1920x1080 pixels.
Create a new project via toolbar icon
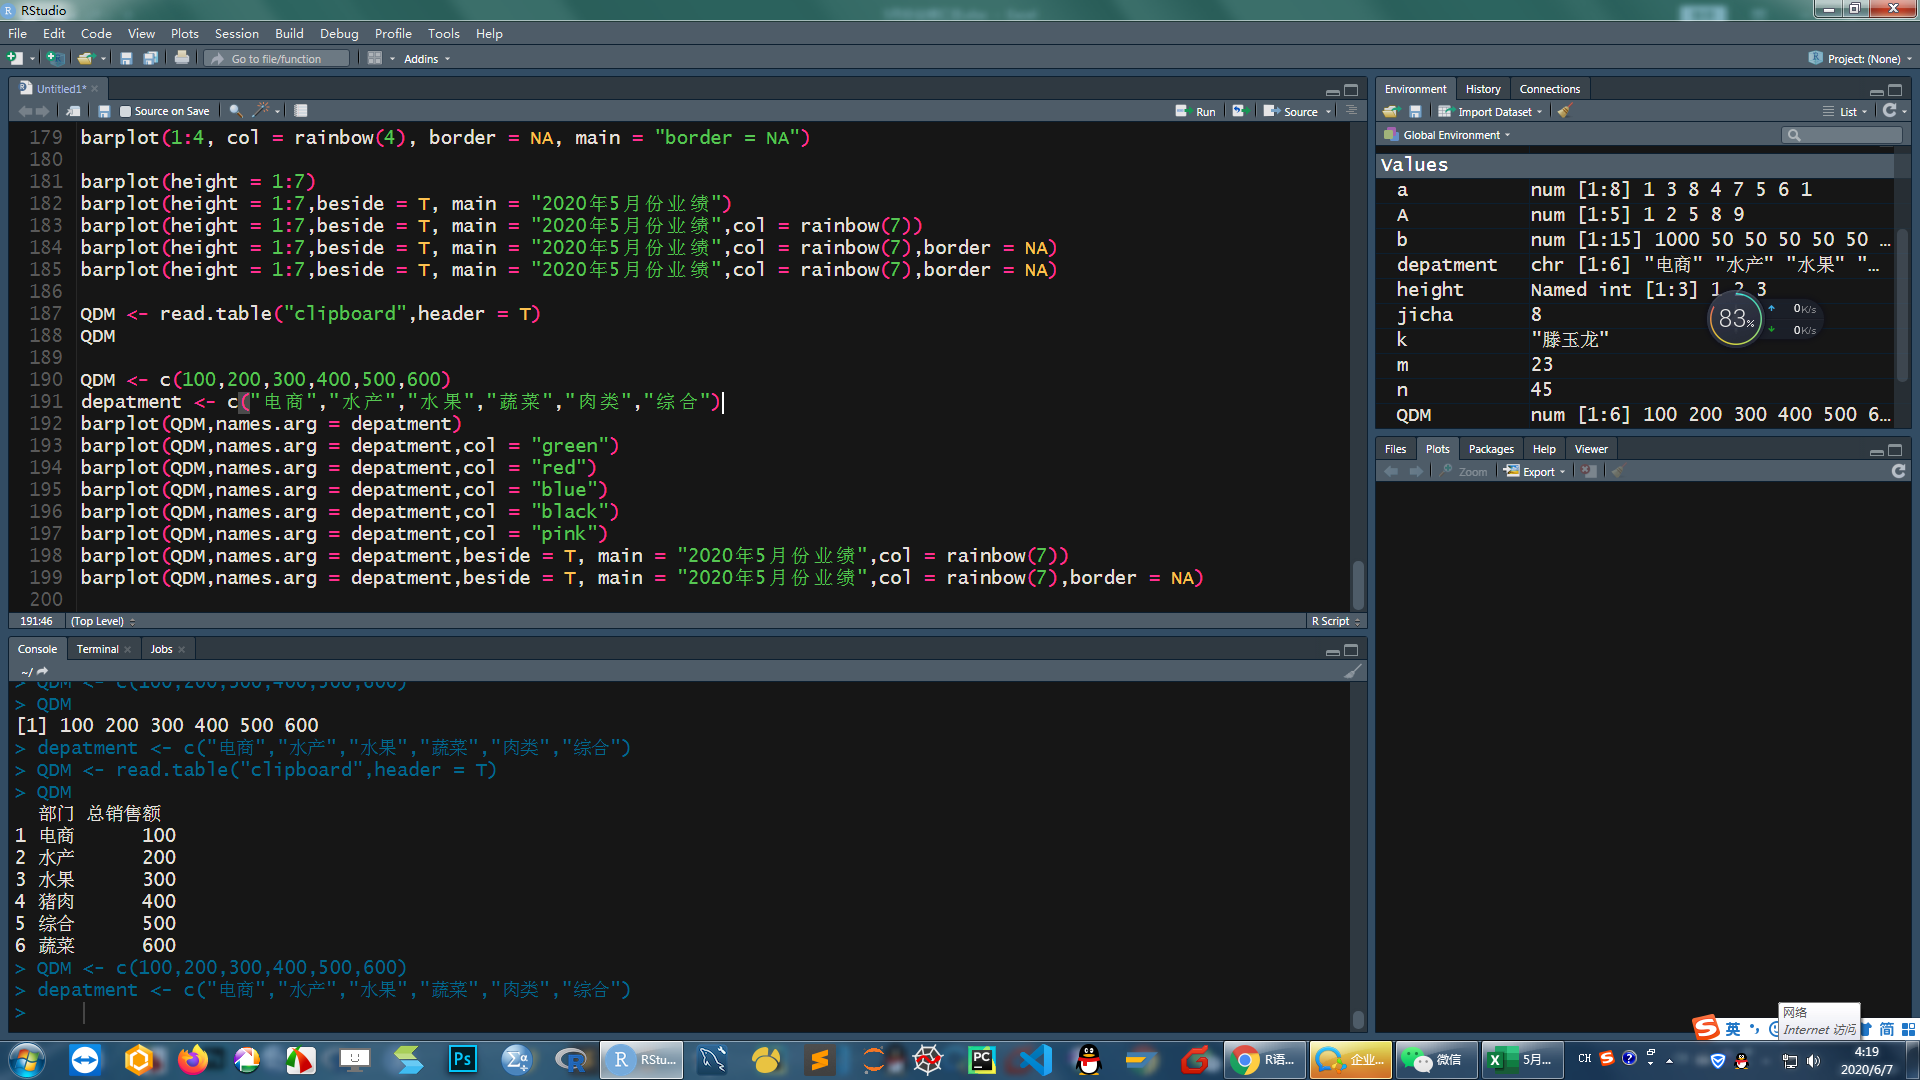(x=55, y=58)
